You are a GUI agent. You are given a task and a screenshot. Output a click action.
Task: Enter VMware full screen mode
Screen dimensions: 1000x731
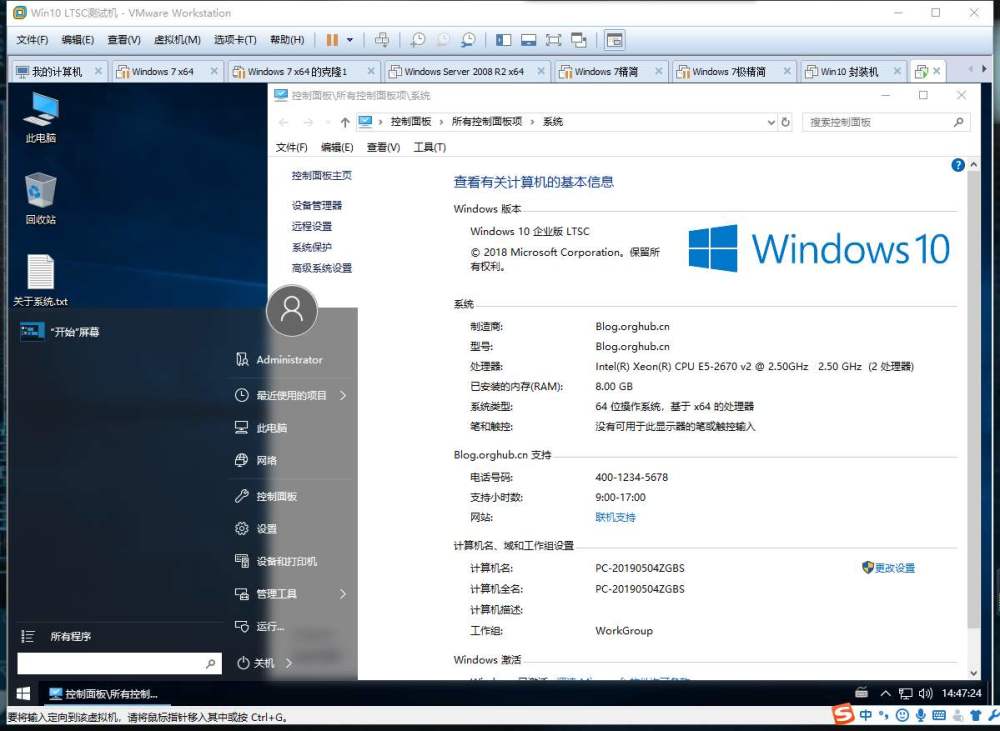553,40
